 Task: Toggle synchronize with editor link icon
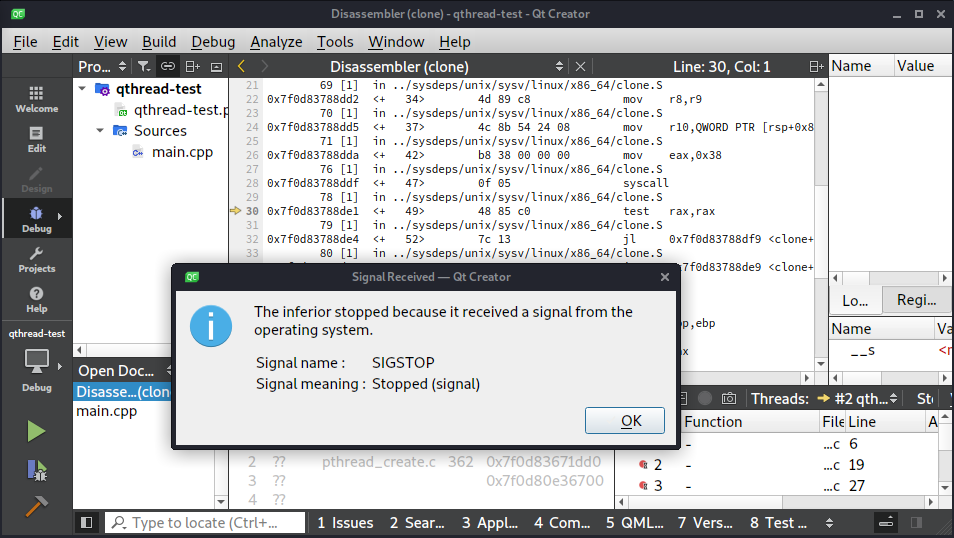[168, 66]
